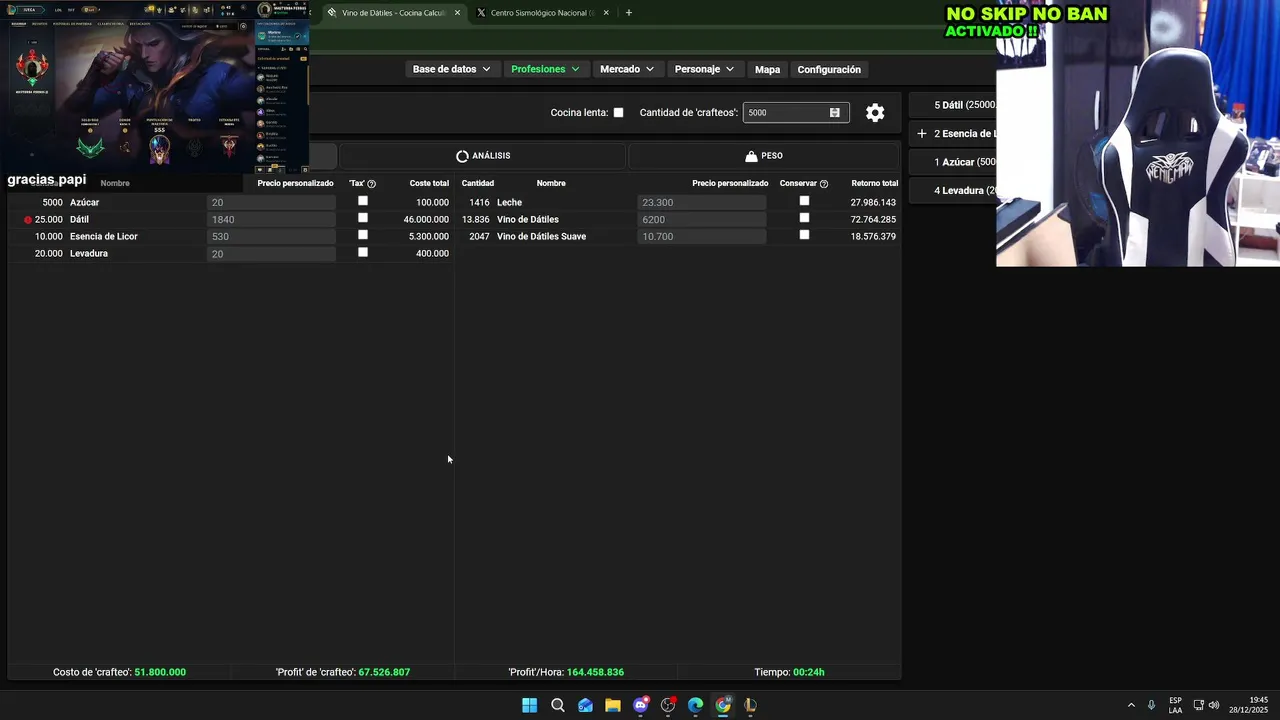This screenshot has width=1280, height=720.
Task: Edit custom price 20 for Azúcar
Action: pos(271,203)
